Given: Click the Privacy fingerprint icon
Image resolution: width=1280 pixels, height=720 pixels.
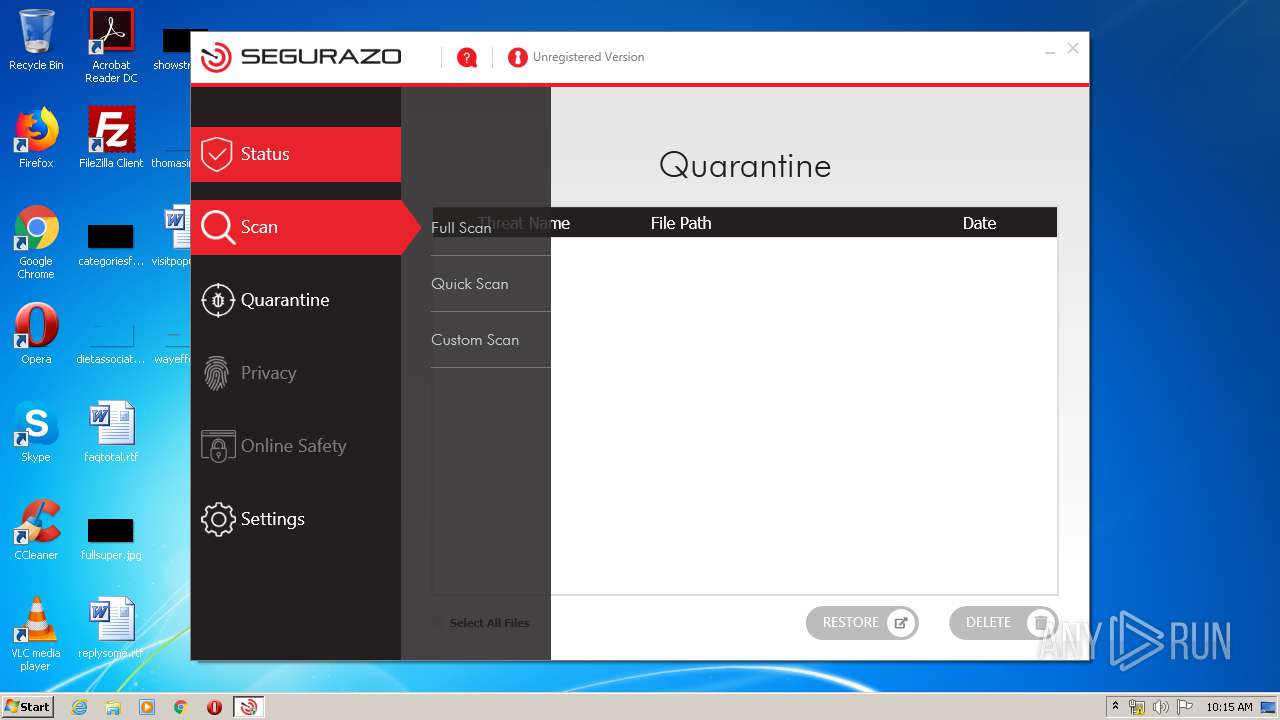Looking at the screenshot, I should tap(217, 373).
